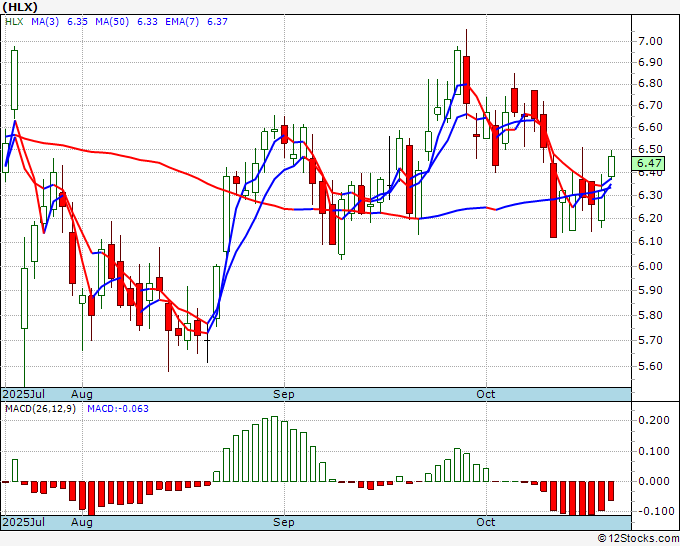This screenshot has height=546, width=680.
Task: Click the 0.000 MACD axis label
Action: (654, 481)
